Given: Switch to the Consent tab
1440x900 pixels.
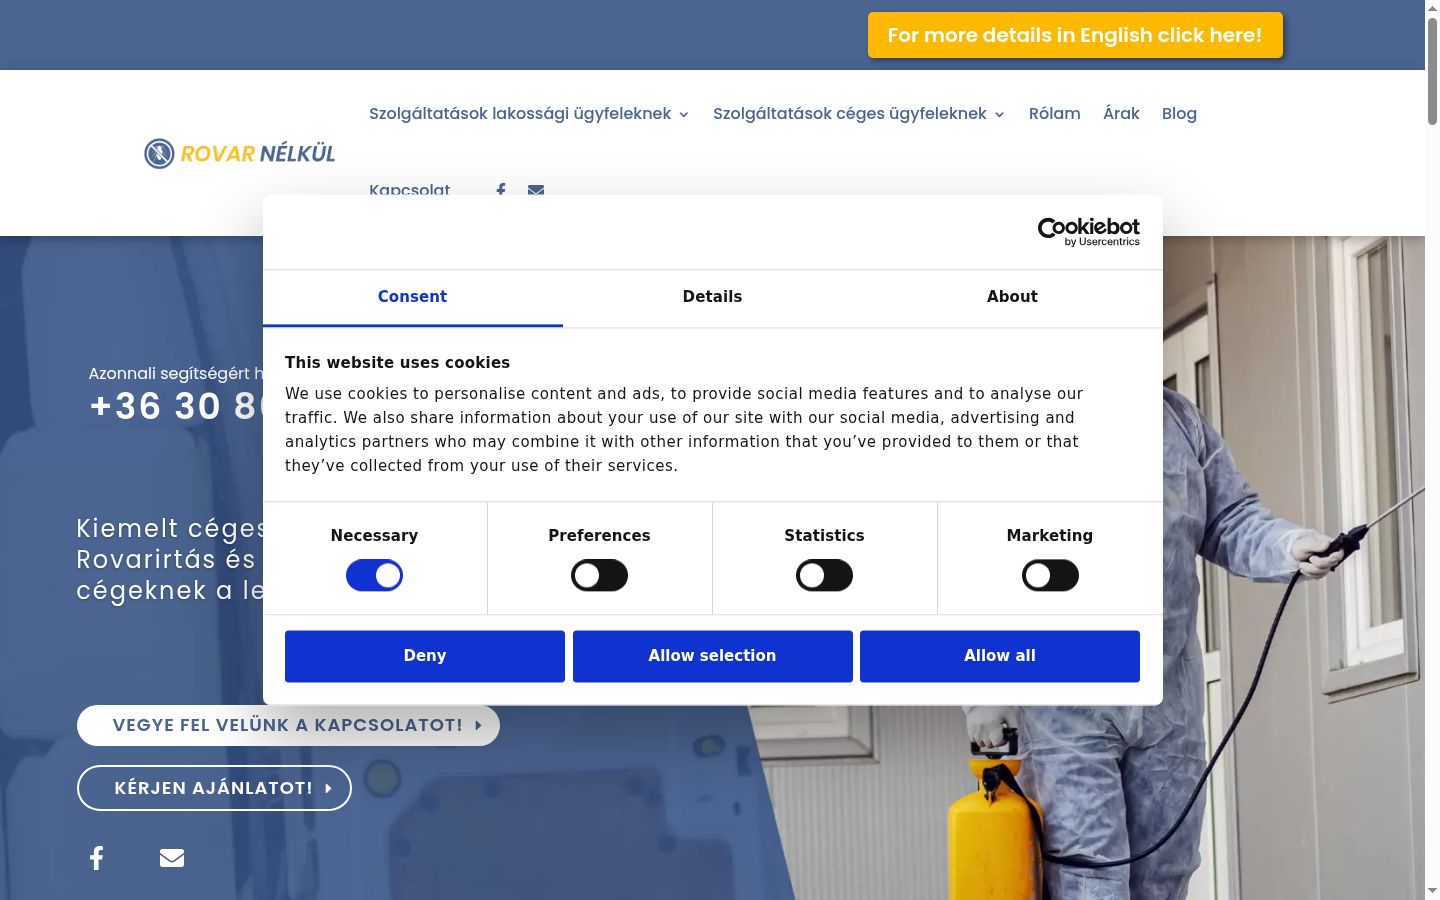Looking at the screenshot, I should 412,297.
